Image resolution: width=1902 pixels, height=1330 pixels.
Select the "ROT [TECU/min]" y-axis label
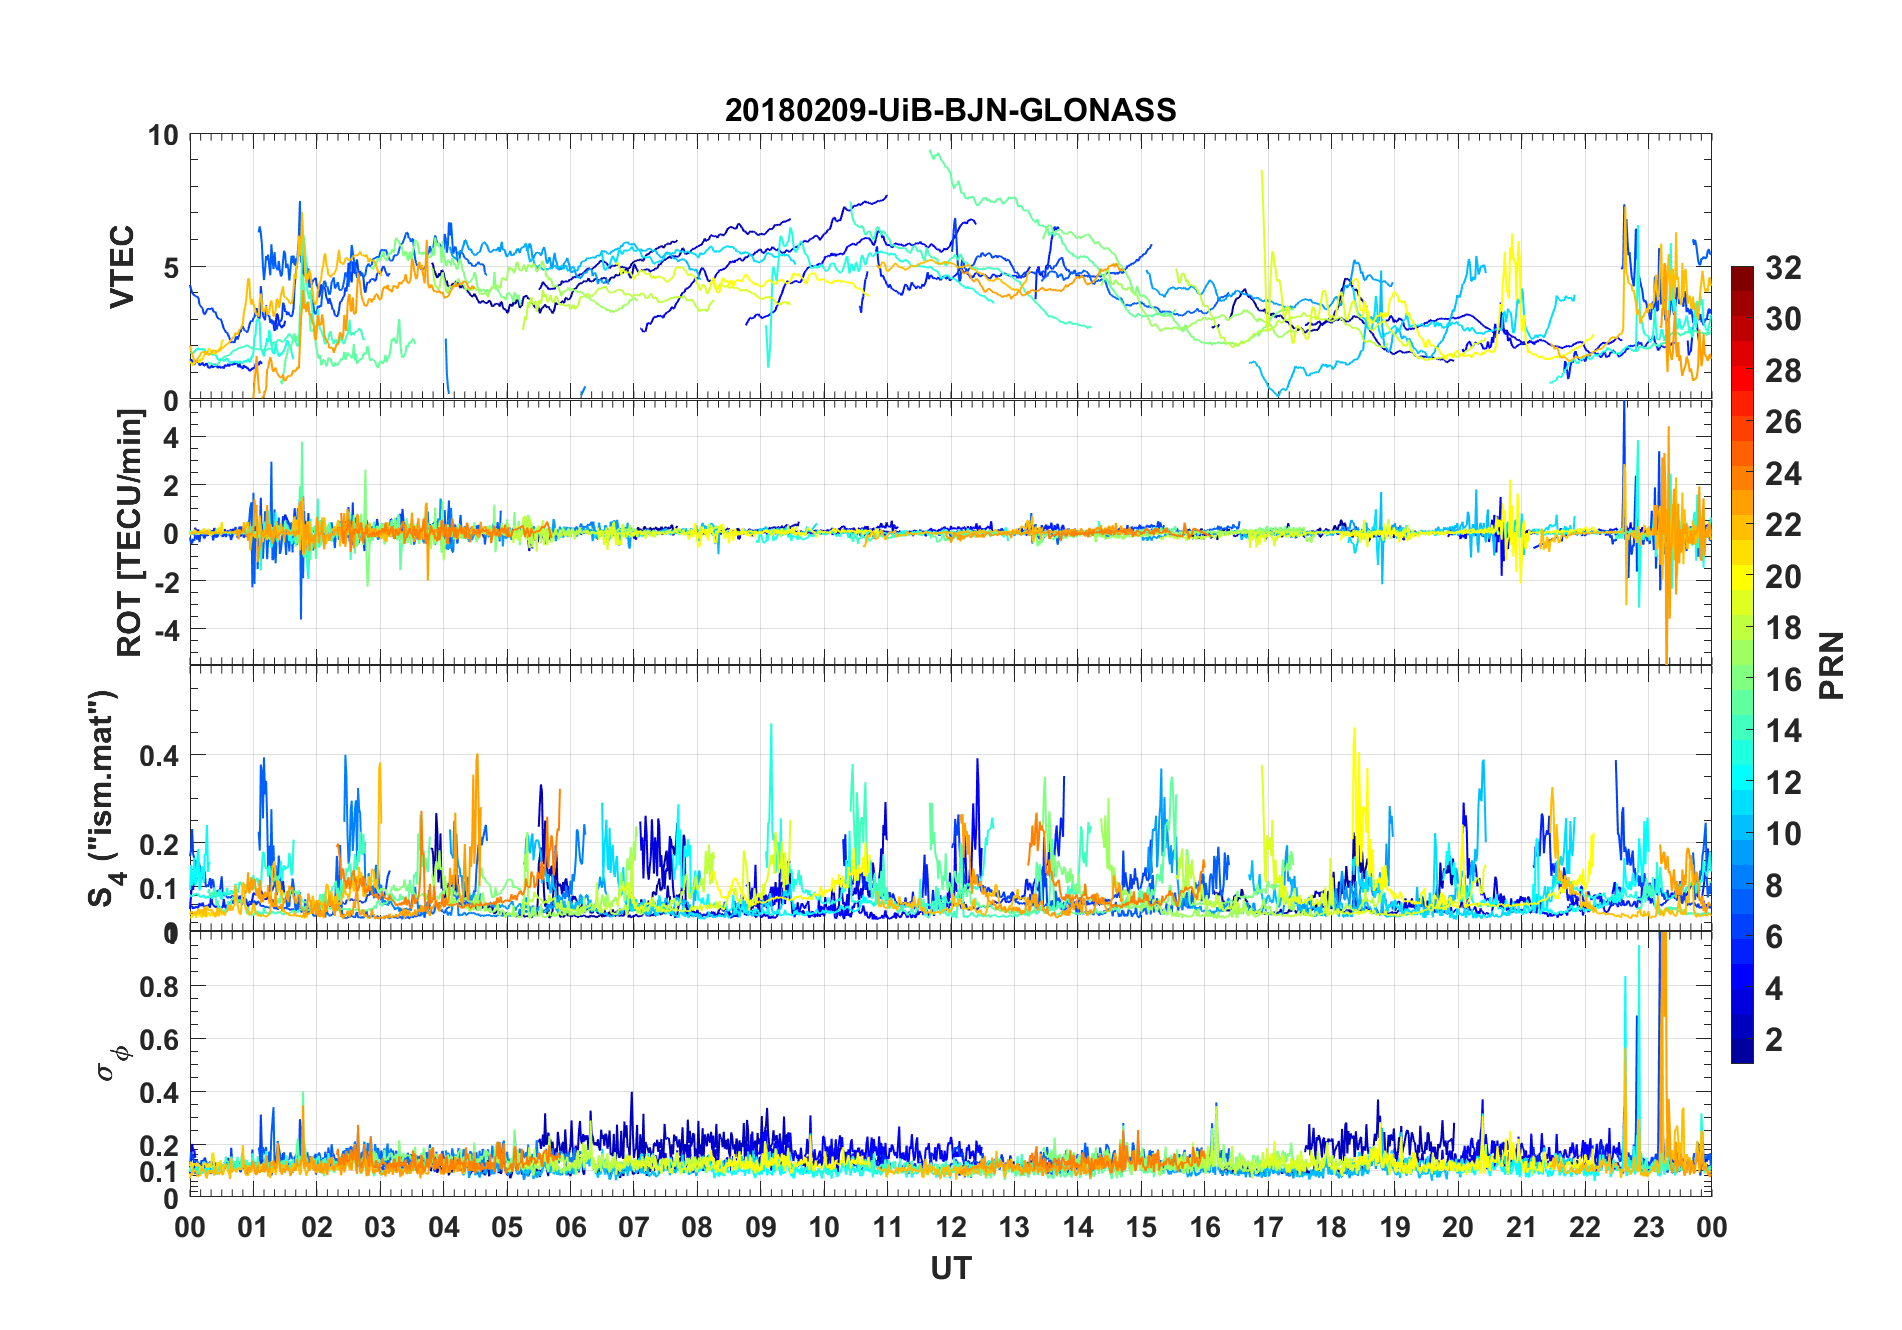[x=130, y=533]
